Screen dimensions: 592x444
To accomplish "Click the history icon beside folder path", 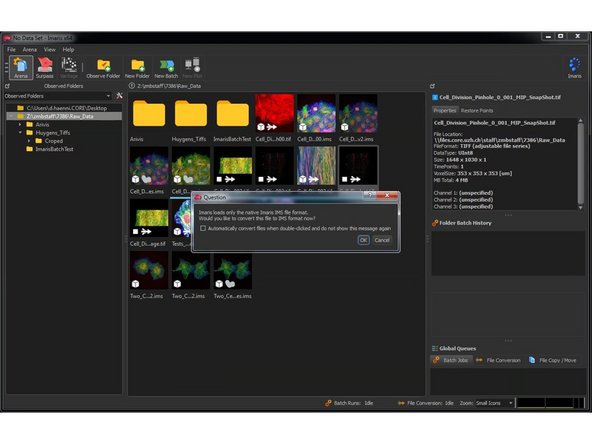I will pyautogui.click(x=131, y=86).
